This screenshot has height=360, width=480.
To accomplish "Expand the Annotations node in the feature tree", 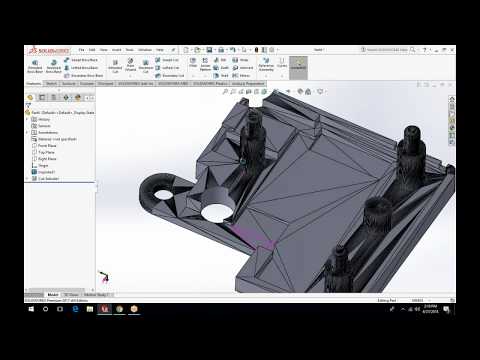I will point(28,133).
